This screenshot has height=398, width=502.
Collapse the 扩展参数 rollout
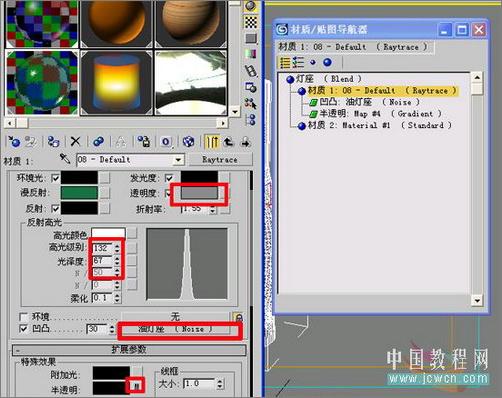[129, 350]
